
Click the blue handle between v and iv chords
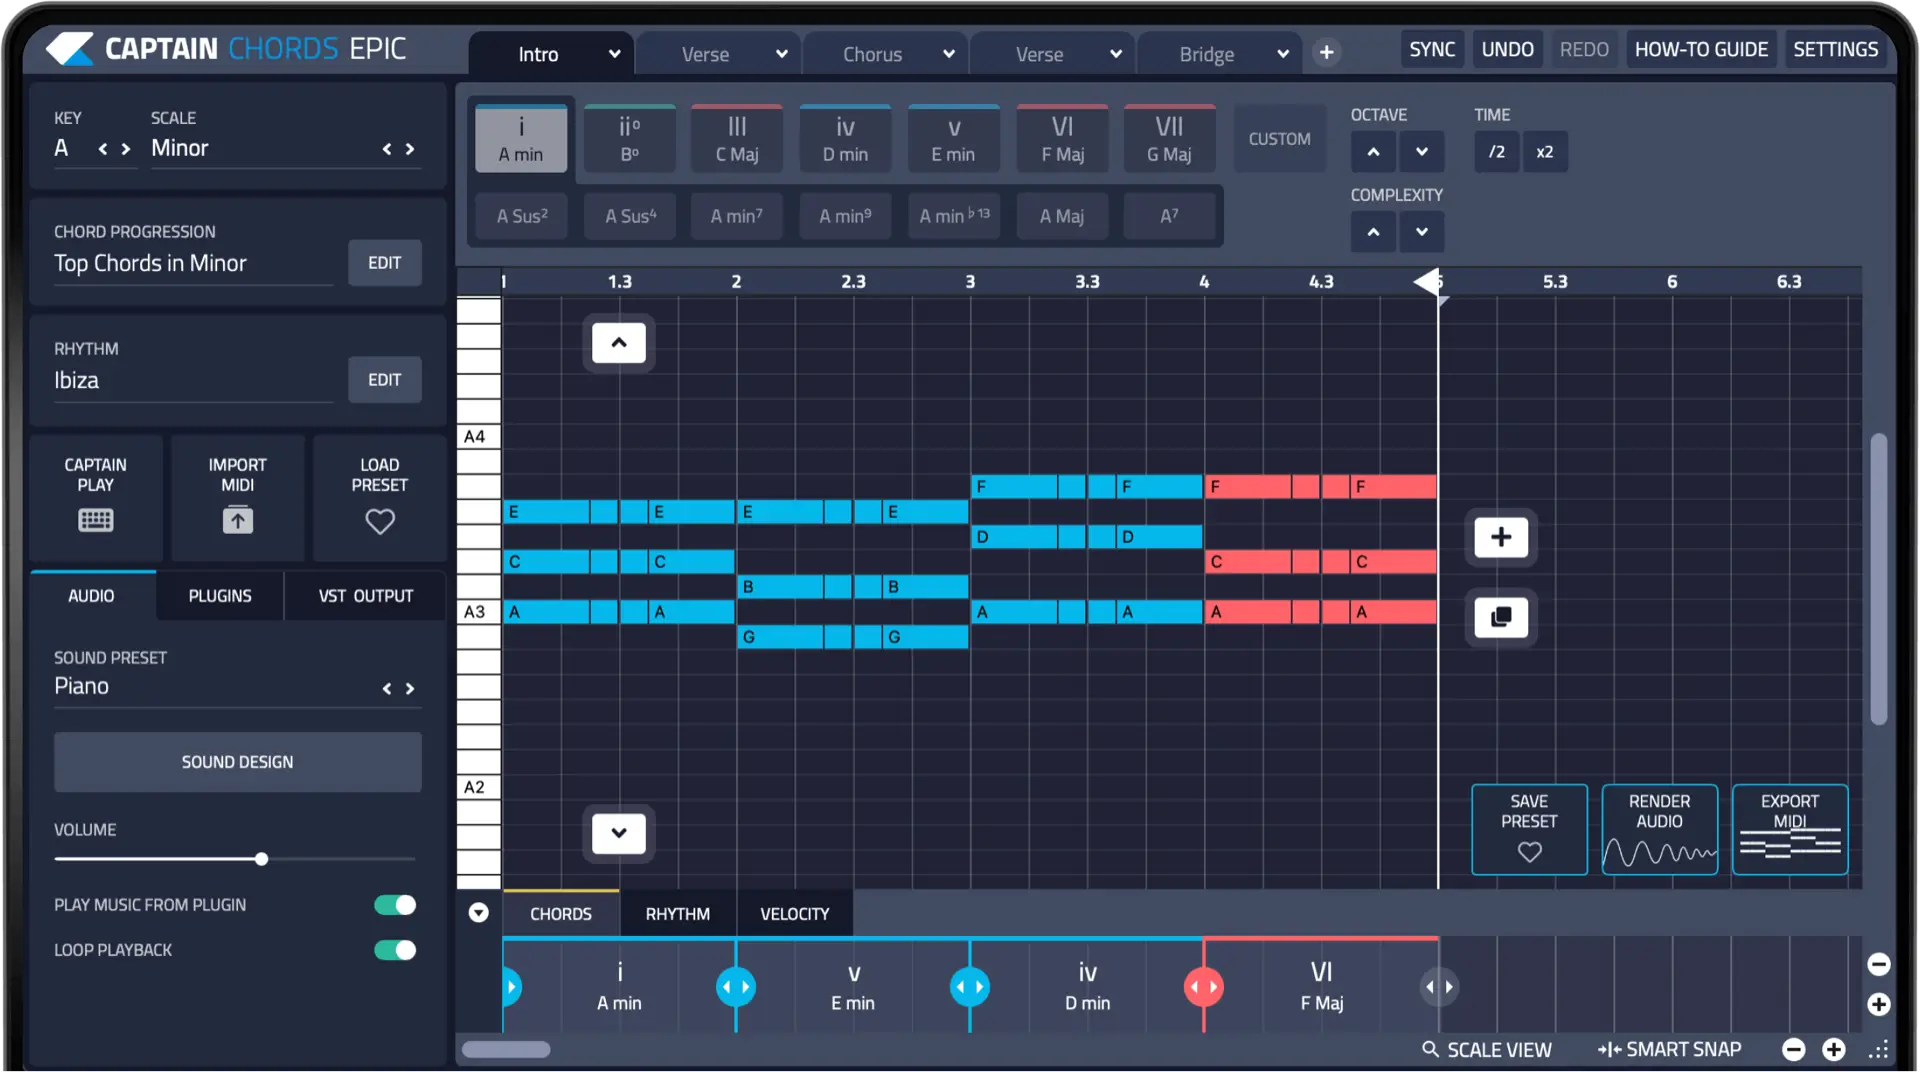point(970,987)
